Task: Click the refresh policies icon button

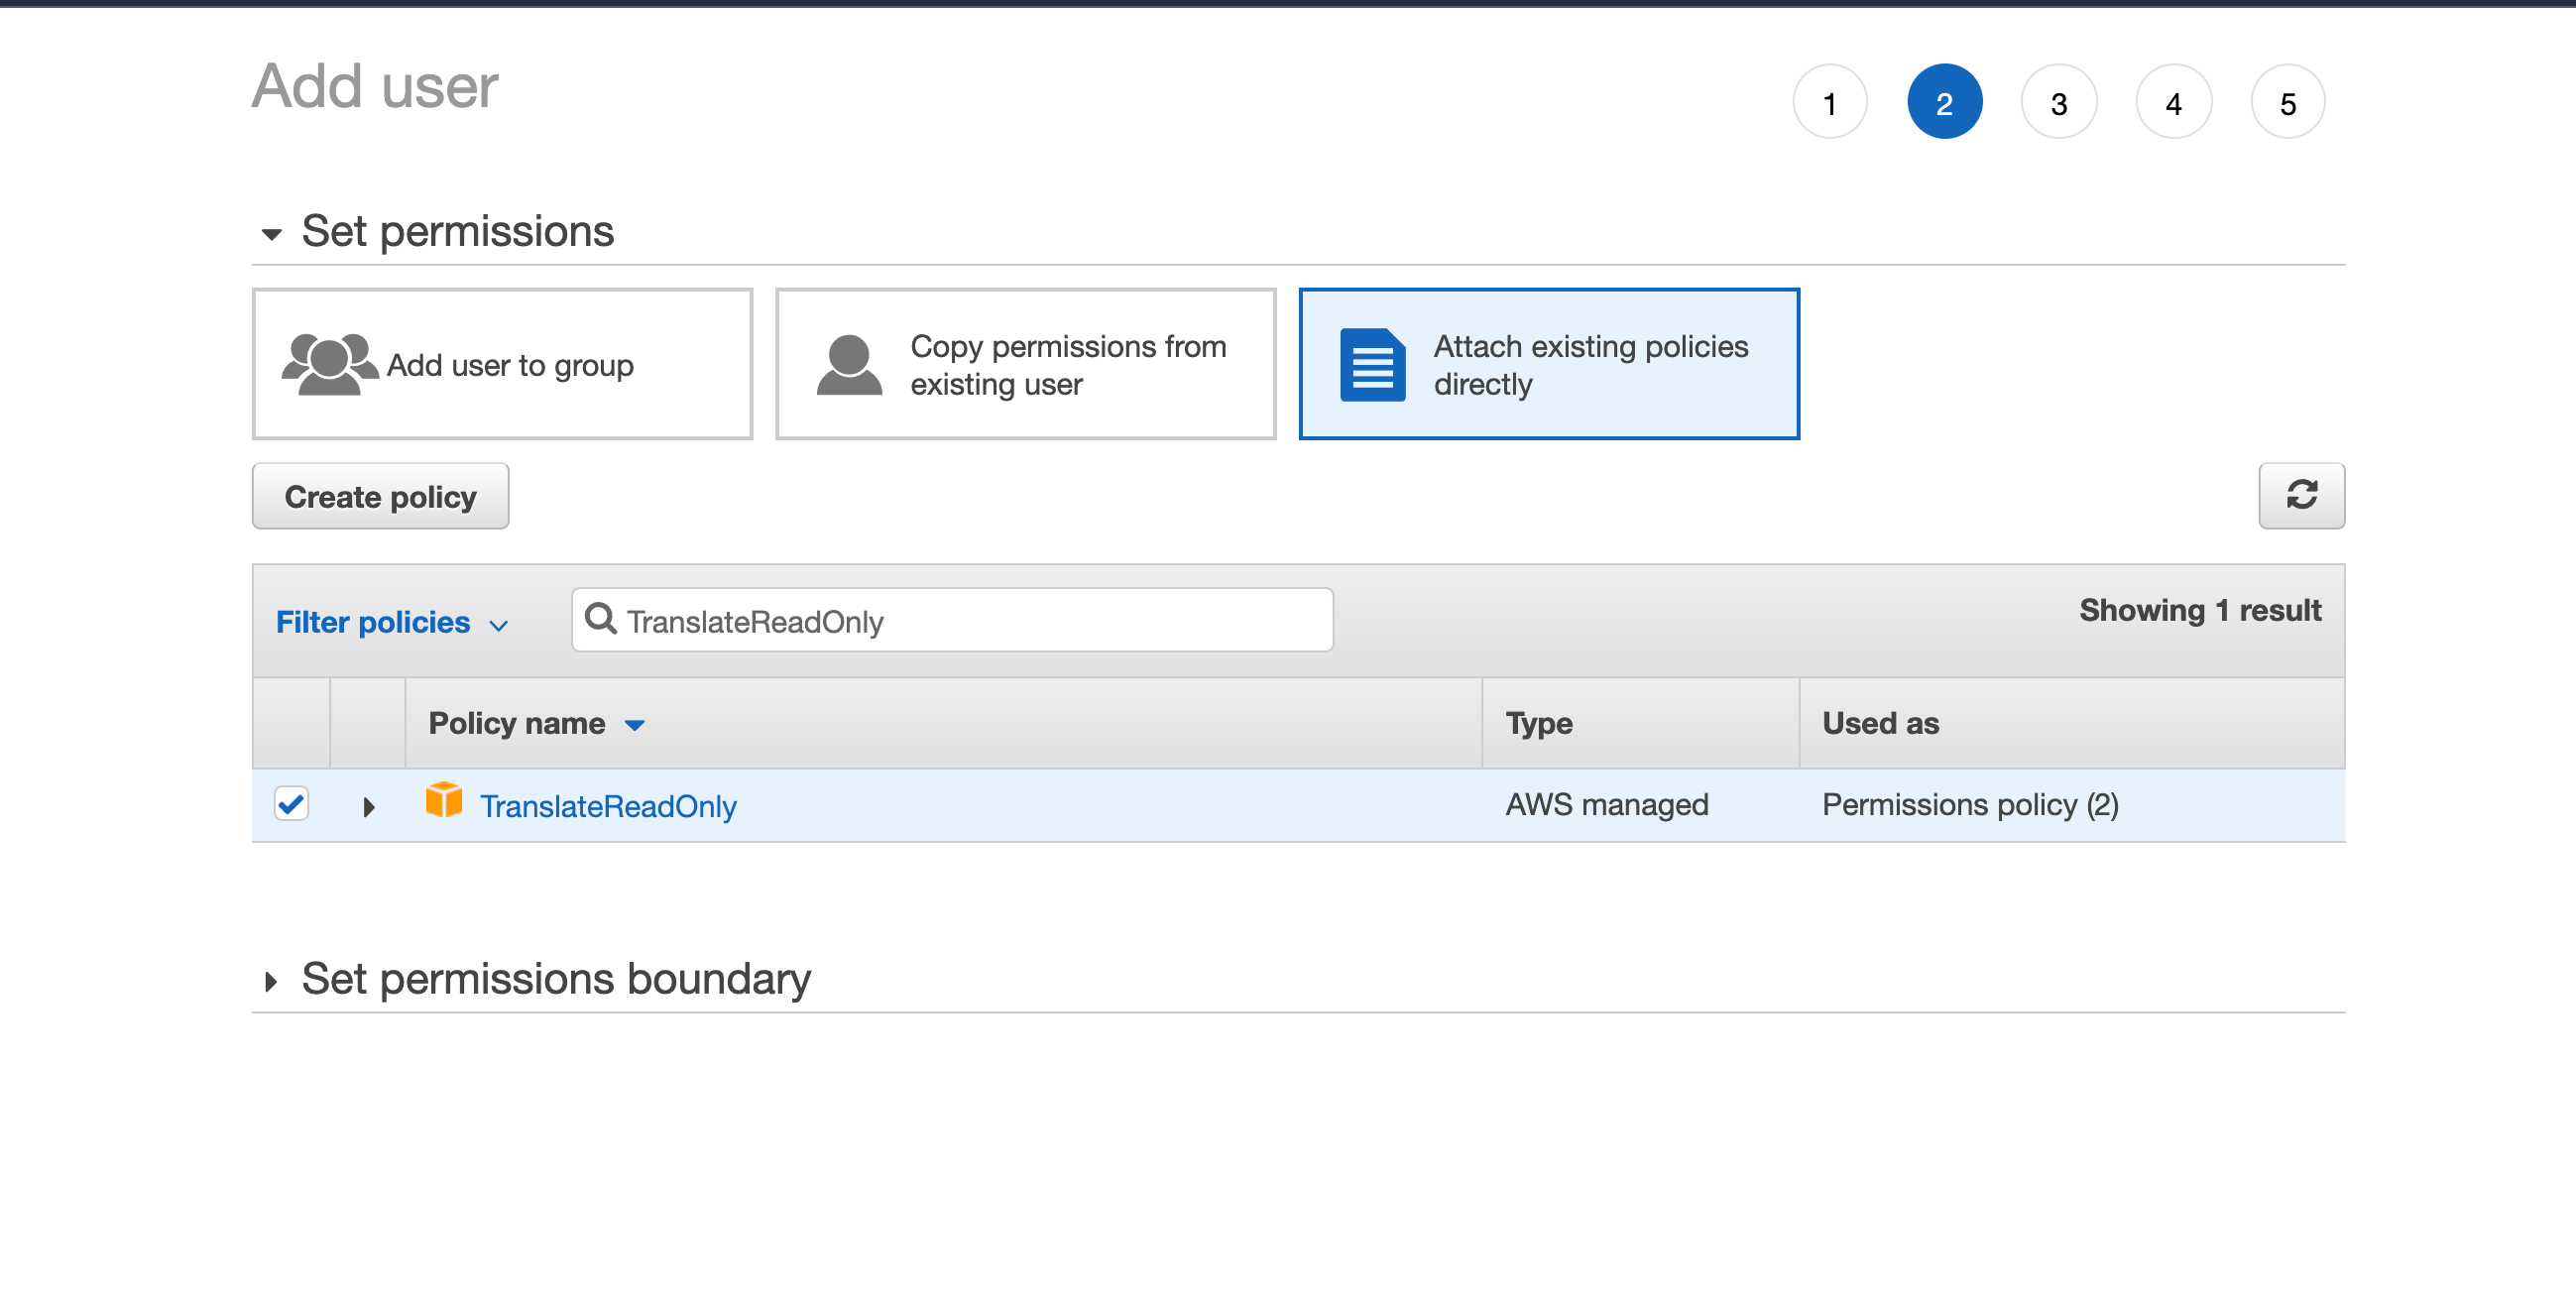Action: pos(2300,495)
